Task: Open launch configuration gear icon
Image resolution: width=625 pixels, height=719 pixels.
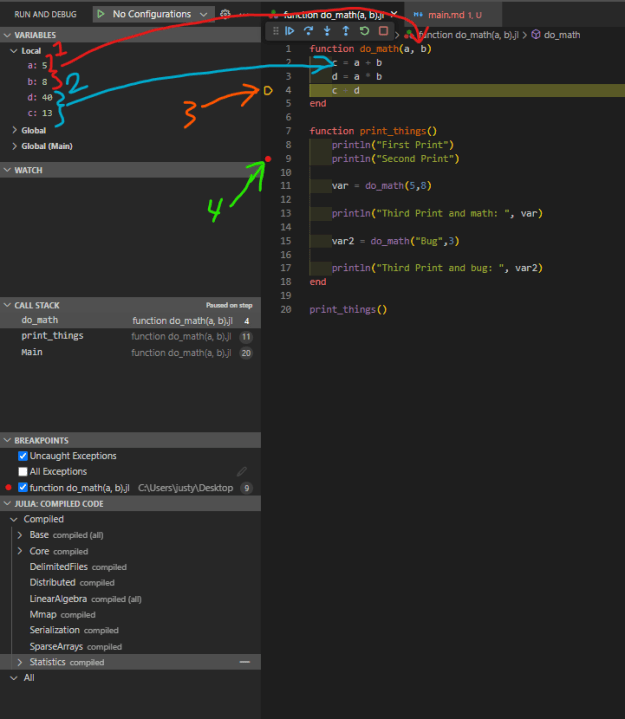Action: tap(225, 14)
